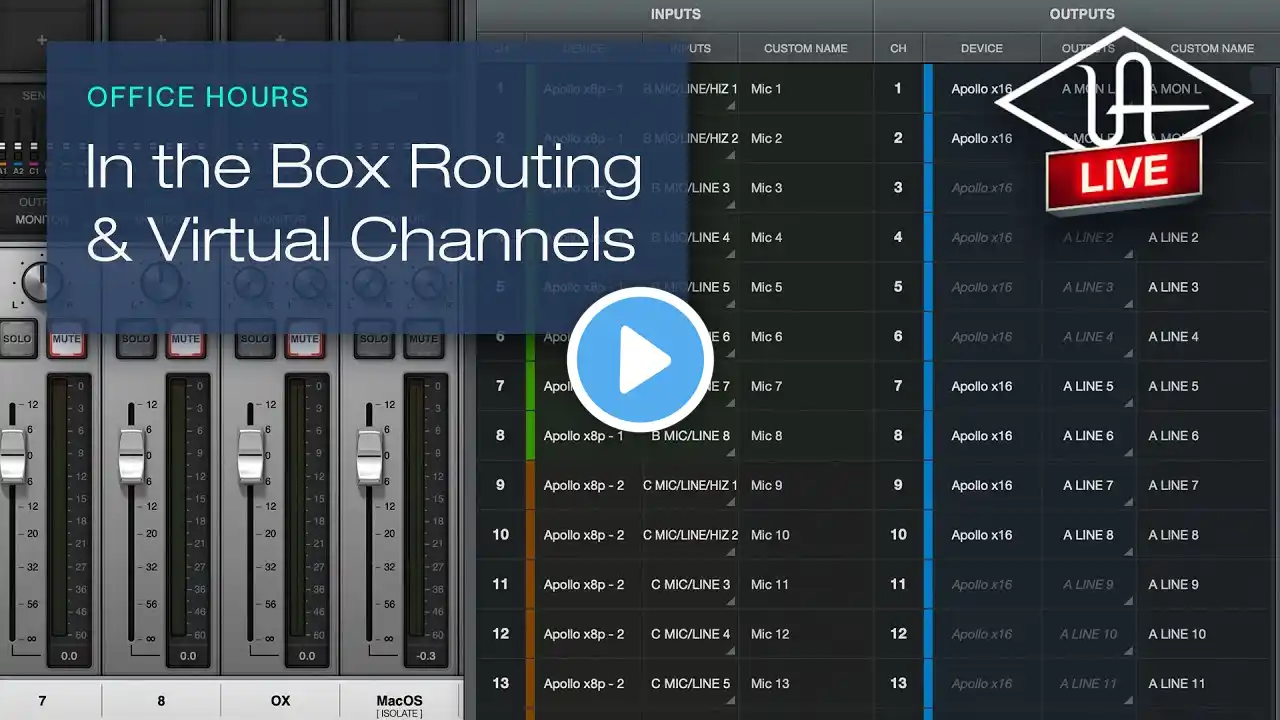Viewport: 1280px width, 720px height.
Task: Mute the MacOS channel
Action: coord(423,339)
